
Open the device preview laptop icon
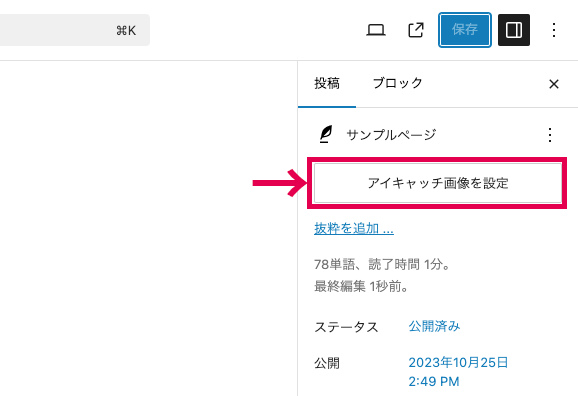376,30
